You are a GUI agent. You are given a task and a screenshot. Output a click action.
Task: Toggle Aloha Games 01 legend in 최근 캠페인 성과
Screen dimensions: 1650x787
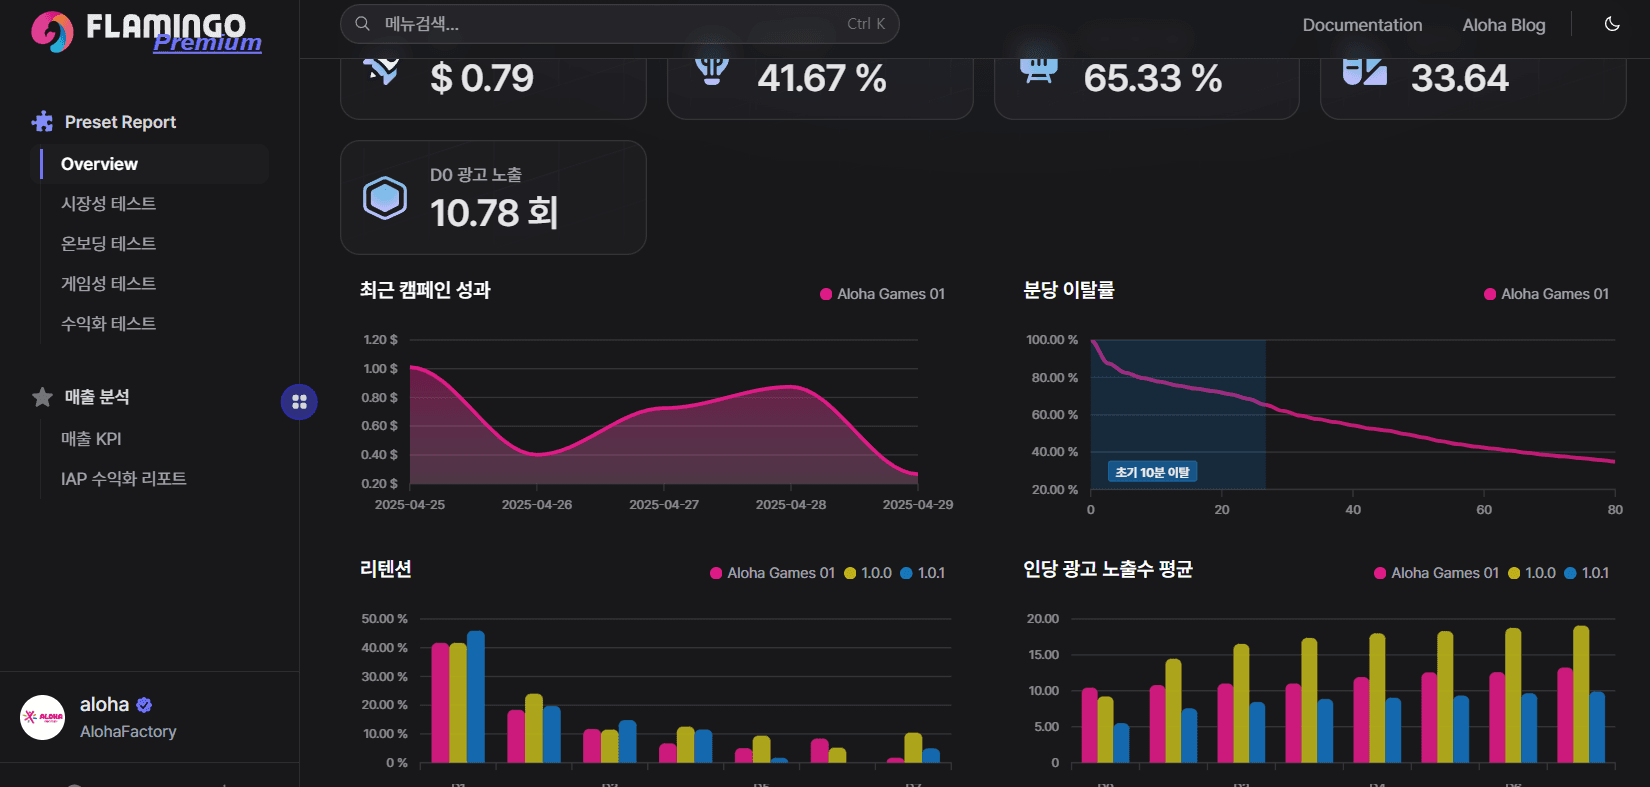tap(882, 294)
